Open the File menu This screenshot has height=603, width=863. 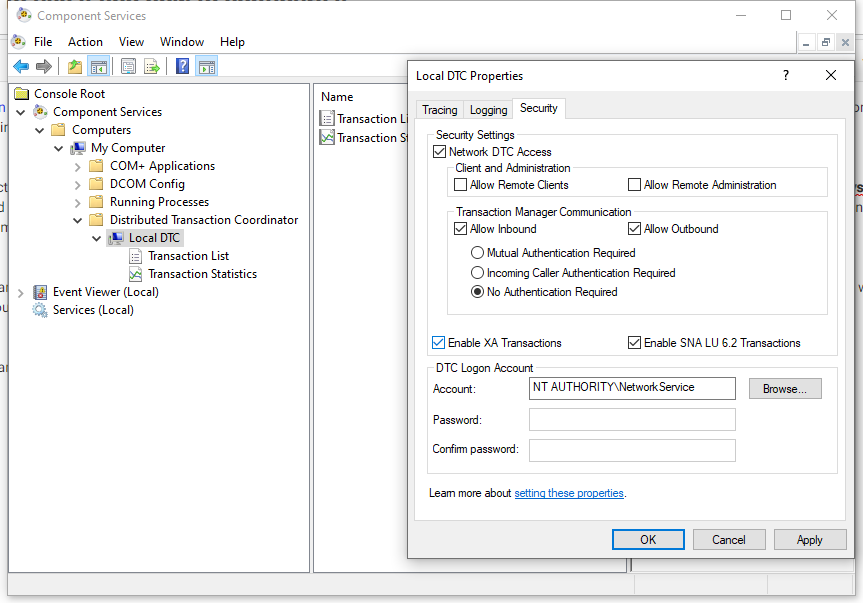coord(43,42)
